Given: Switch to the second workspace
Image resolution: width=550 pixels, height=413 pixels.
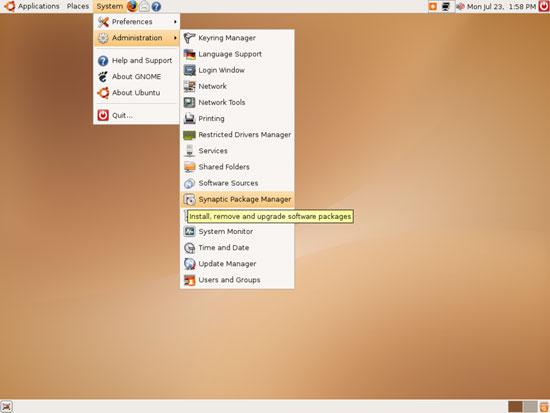Looking at the screenshot, I should click(x=530, y=407).
